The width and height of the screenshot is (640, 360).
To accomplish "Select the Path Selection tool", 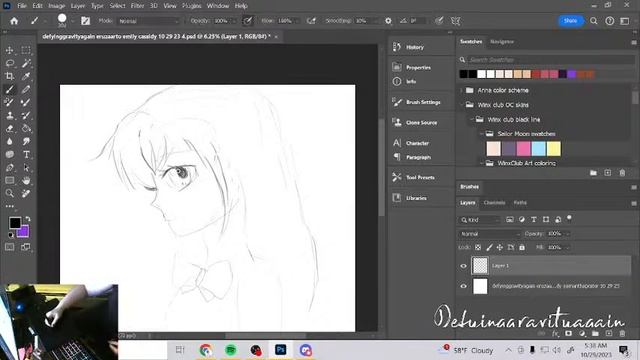I will pyautogui.click(x=26, y=168).
